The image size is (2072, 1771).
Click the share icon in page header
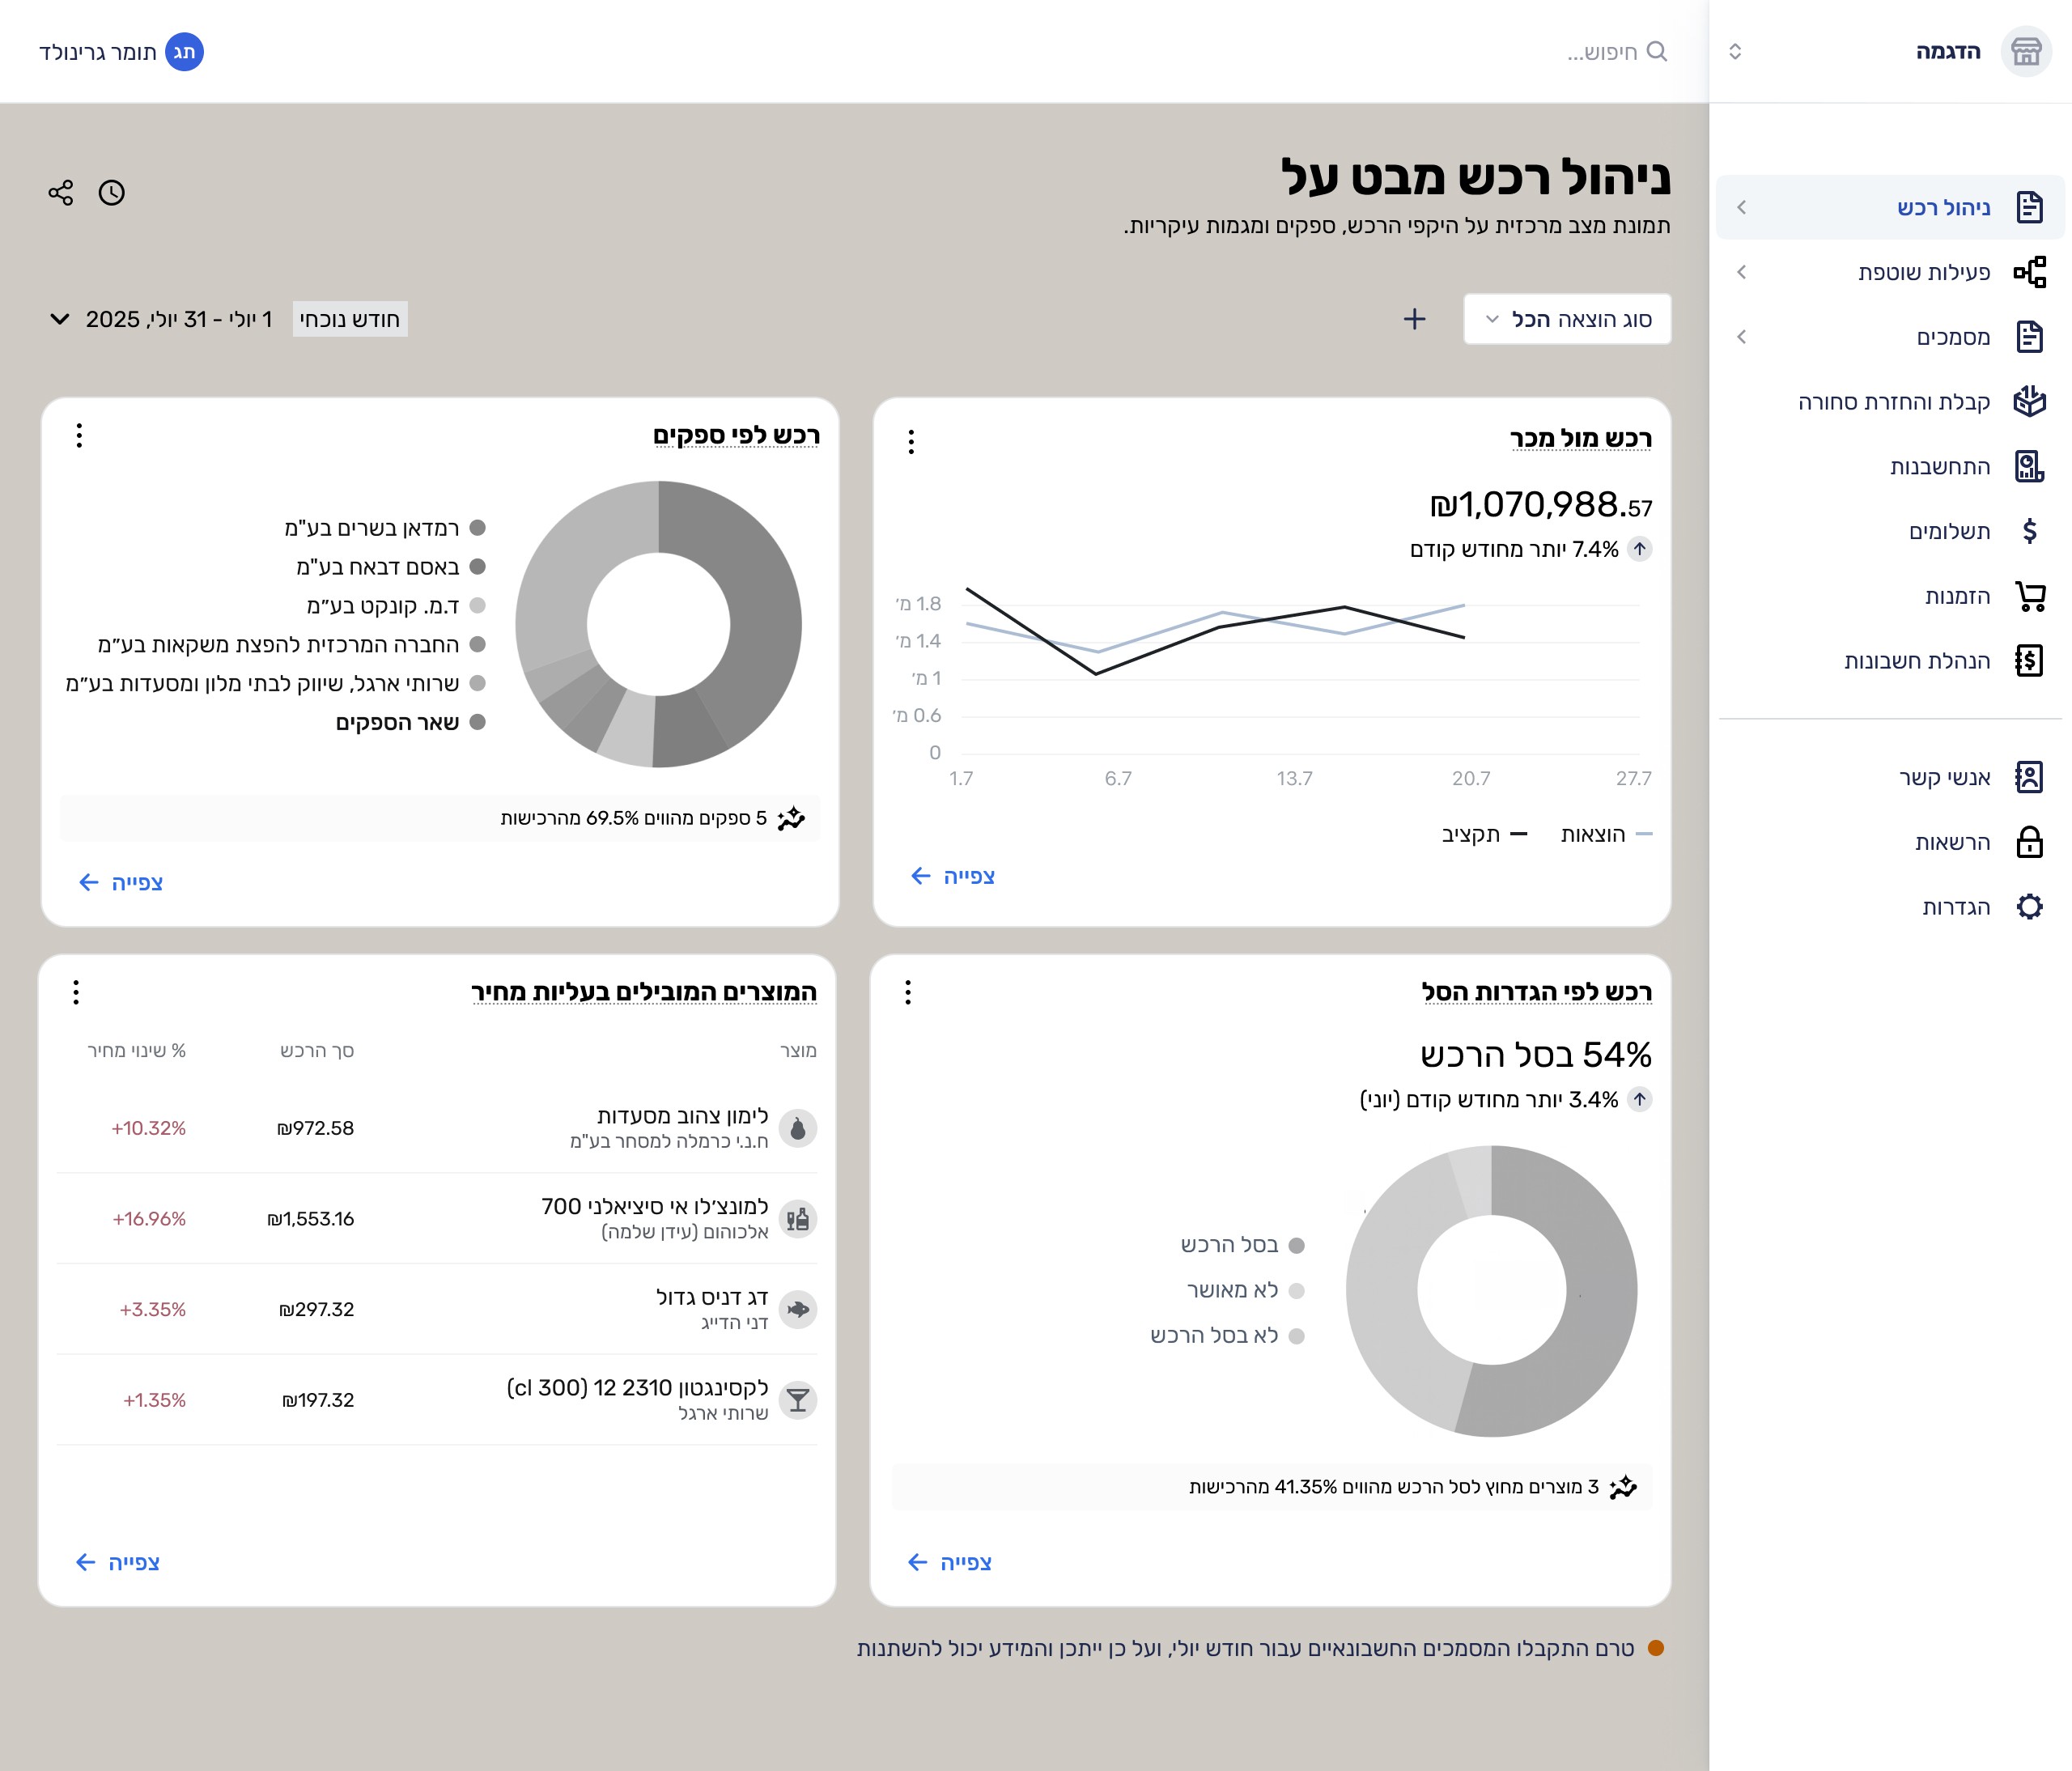[61, 193]
